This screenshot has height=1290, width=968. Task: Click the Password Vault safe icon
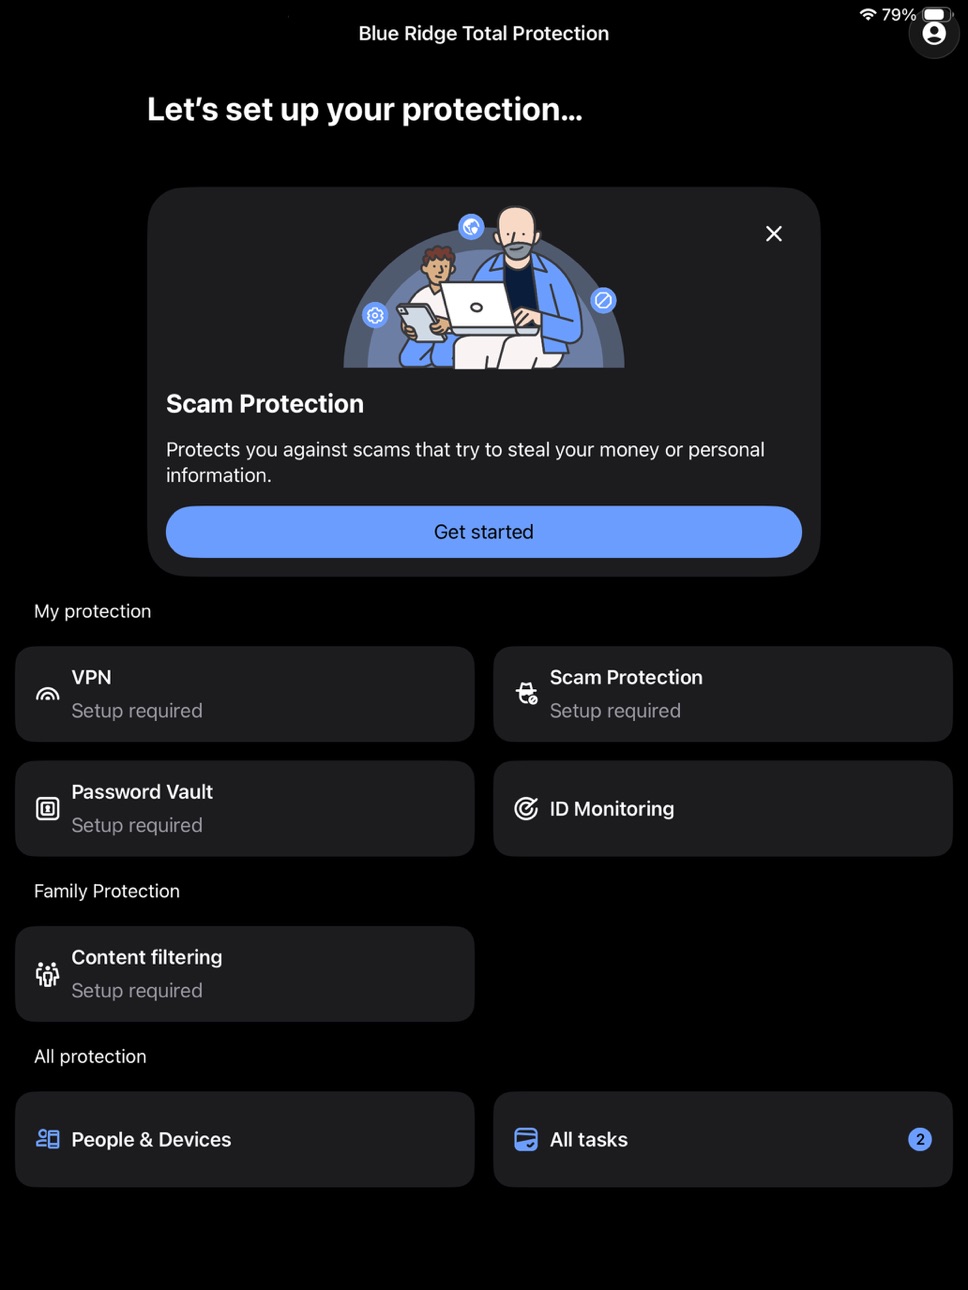pyautogui.click(x=47, y=808)
